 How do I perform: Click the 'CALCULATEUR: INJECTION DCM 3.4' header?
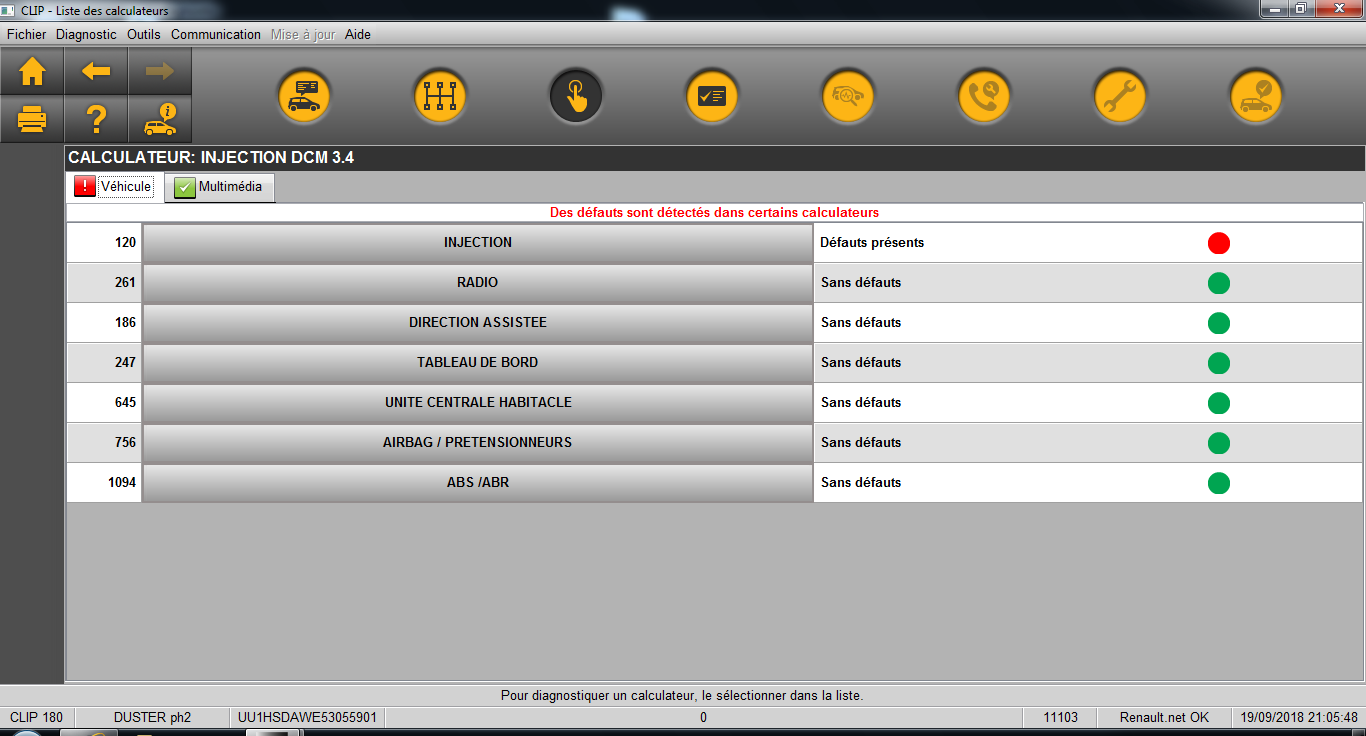click(211, 158)
